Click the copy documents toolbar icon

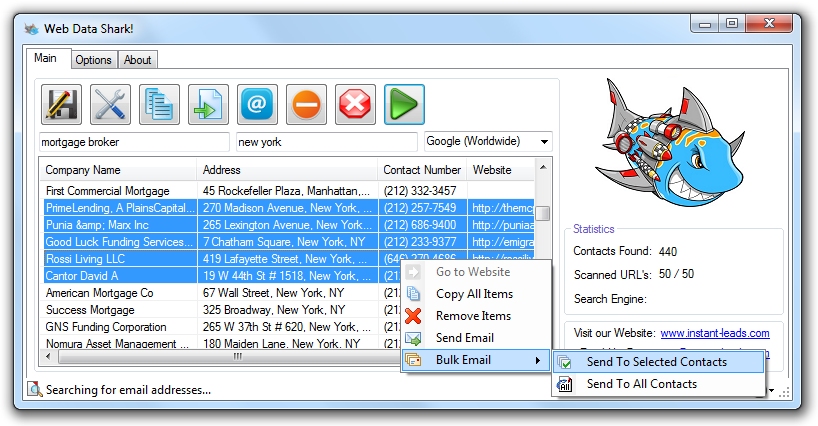pyautogui.click(x=160, y=104)
